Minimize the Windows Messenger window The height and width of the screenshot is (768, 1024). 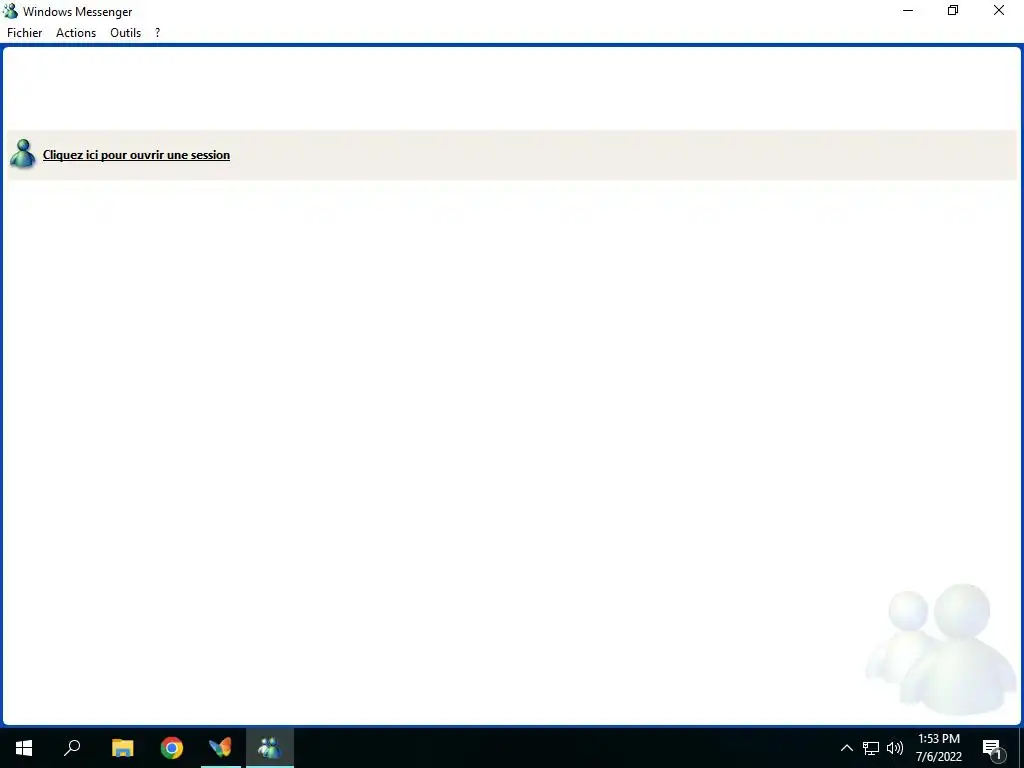click(908, 11)
